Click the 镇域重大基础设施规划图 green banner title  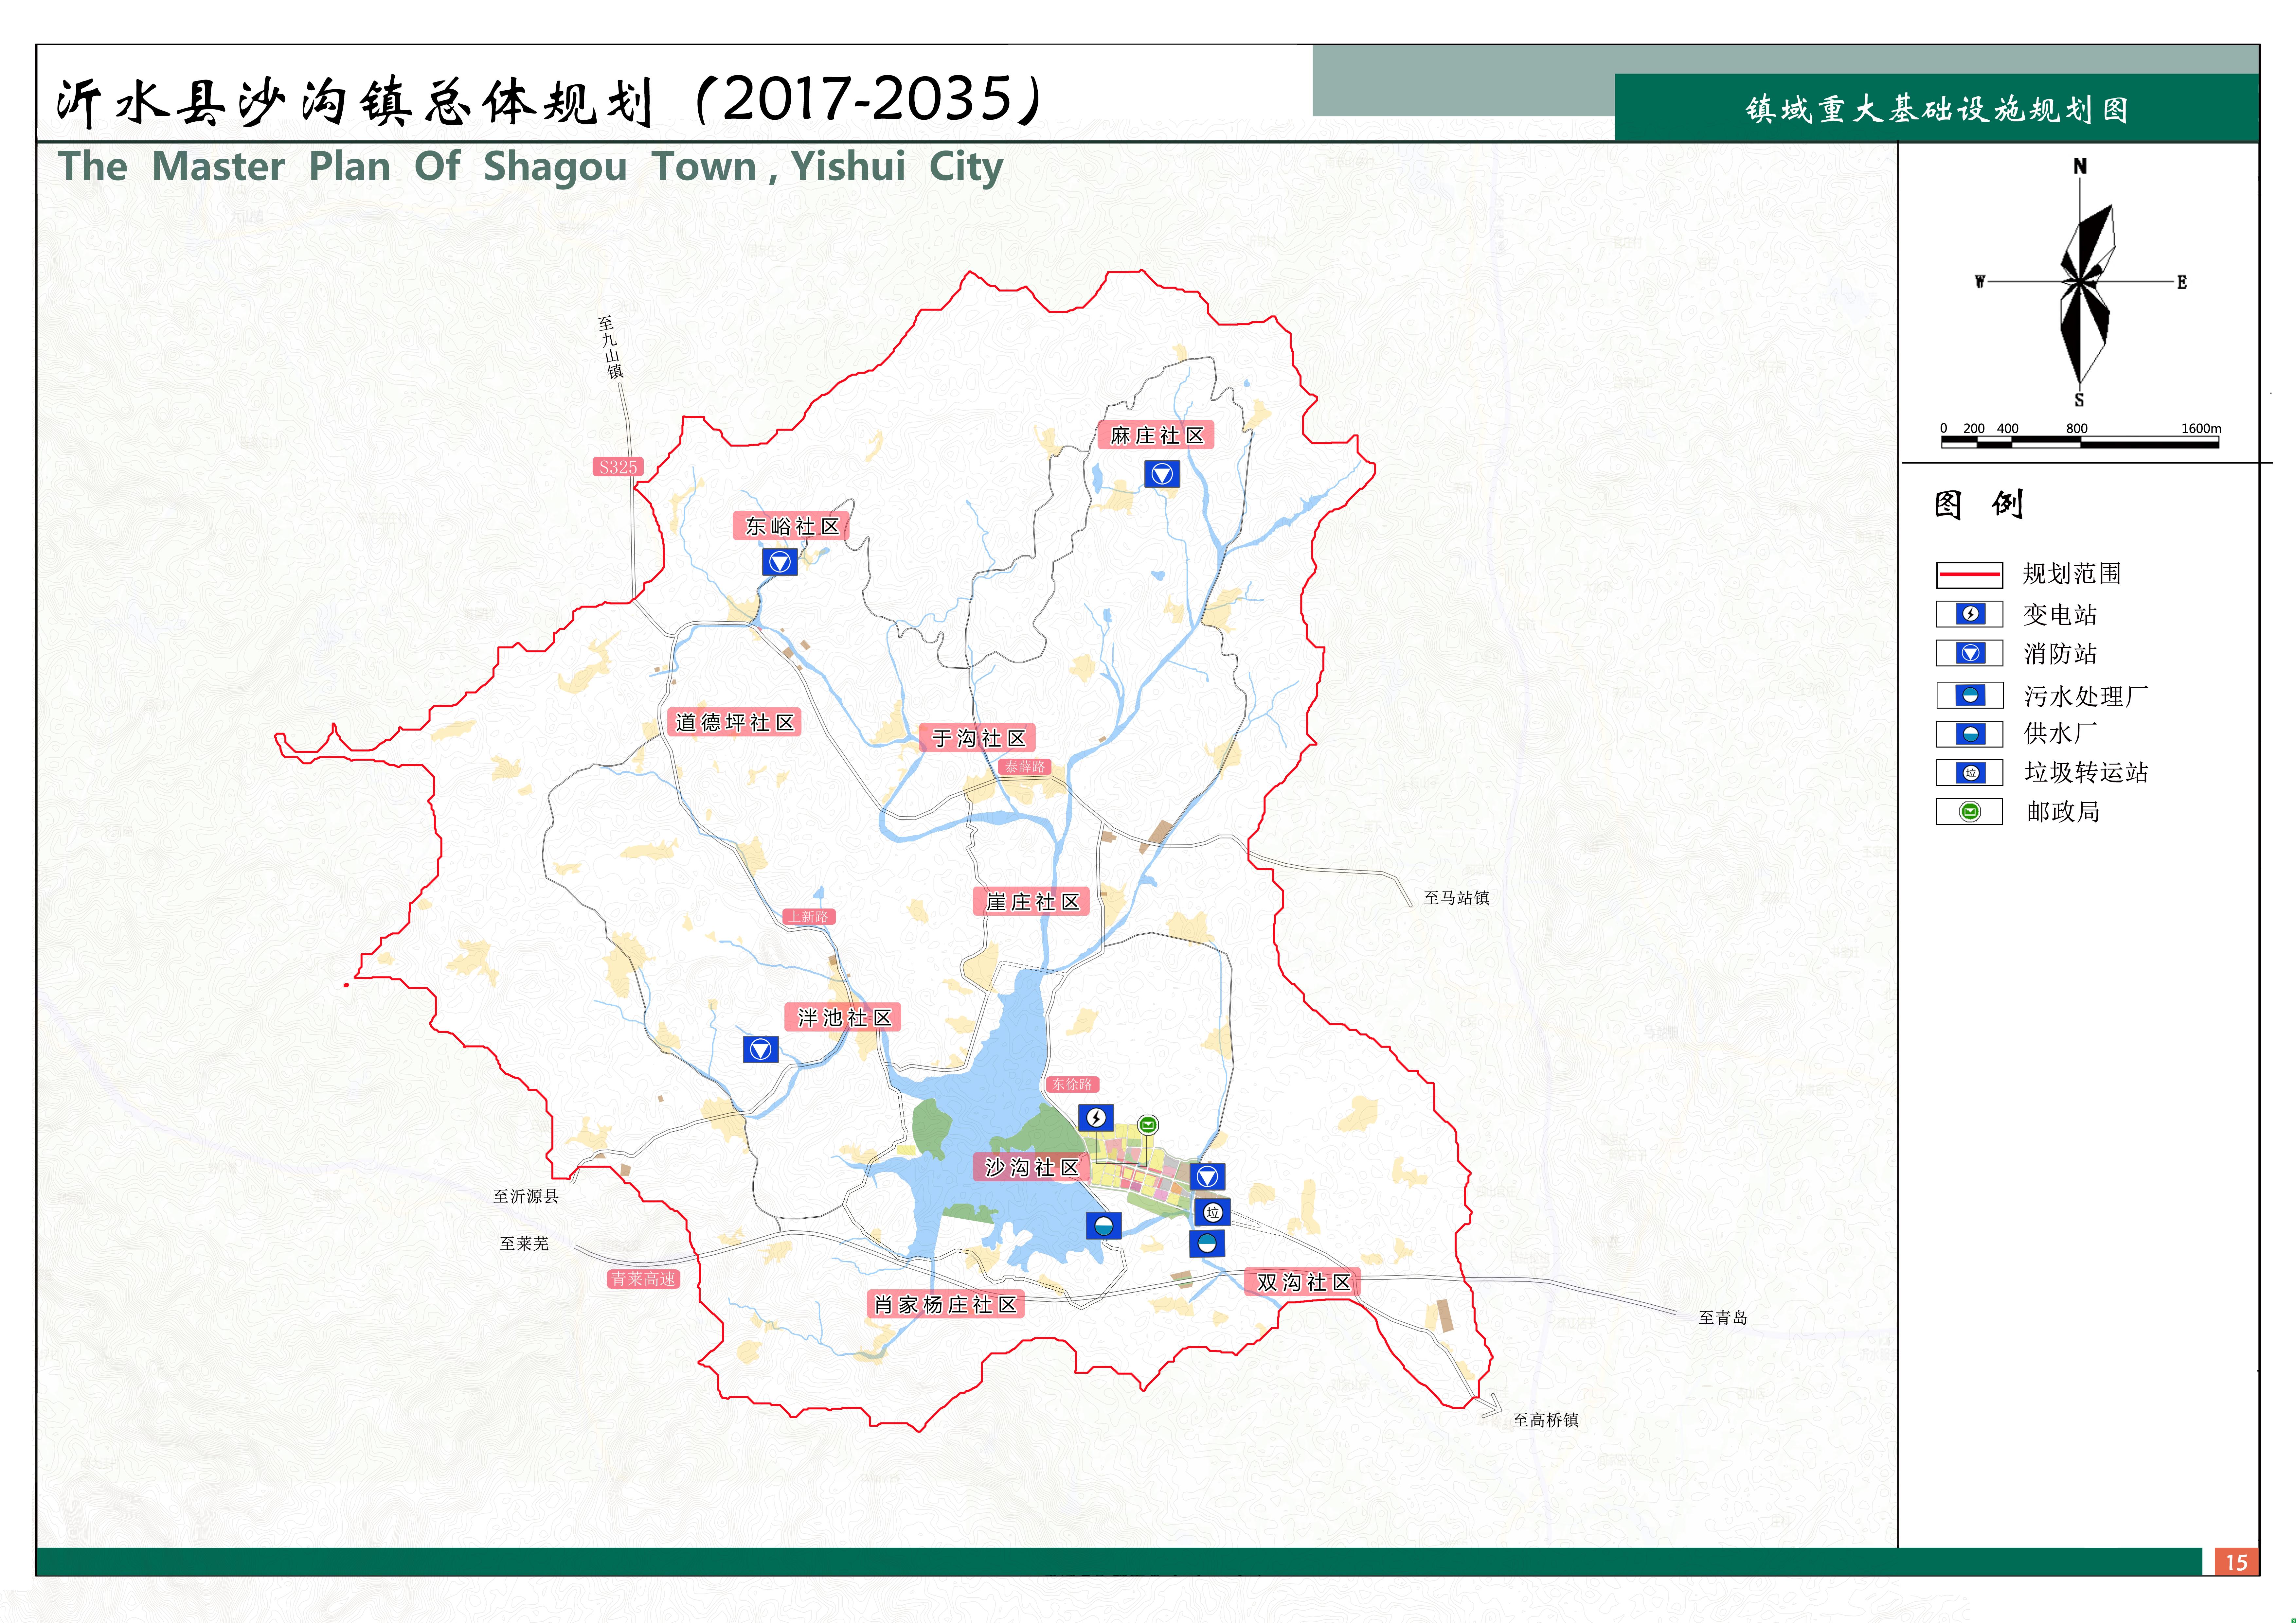coord(1937,109)
